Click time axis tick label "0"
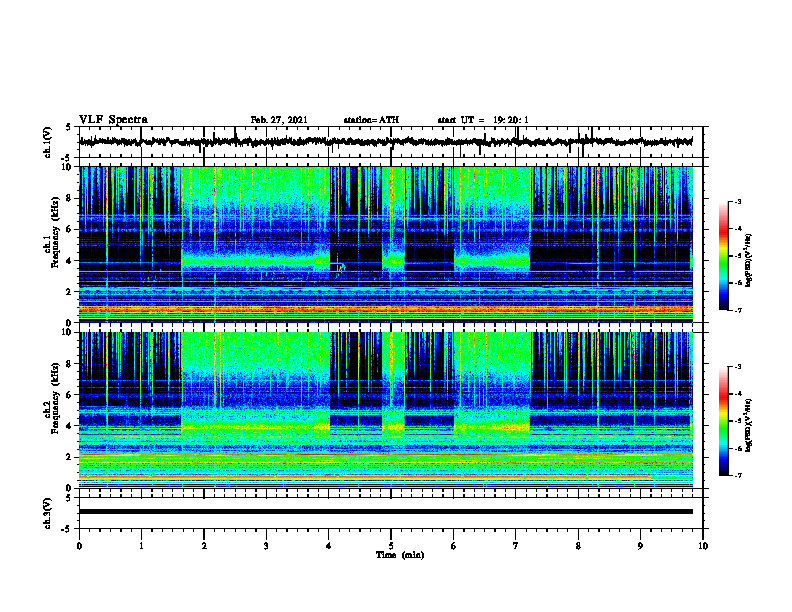This screenshot has width=792, height=612. (79, 546)
